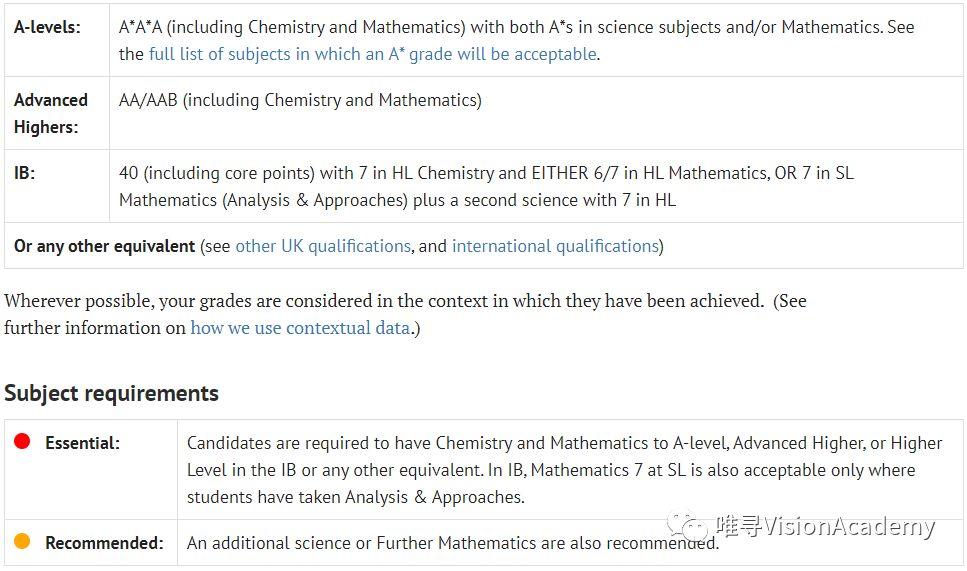Click the Subject requirements heading
Image resolution: width=967 pixels, height=571 pixels.
(x=111, y=393)
